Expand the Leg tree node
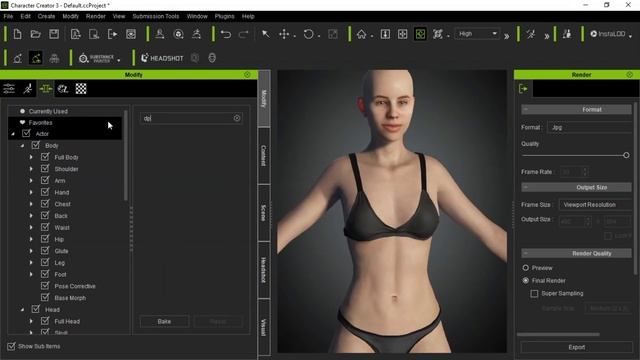 coord(31,262)
